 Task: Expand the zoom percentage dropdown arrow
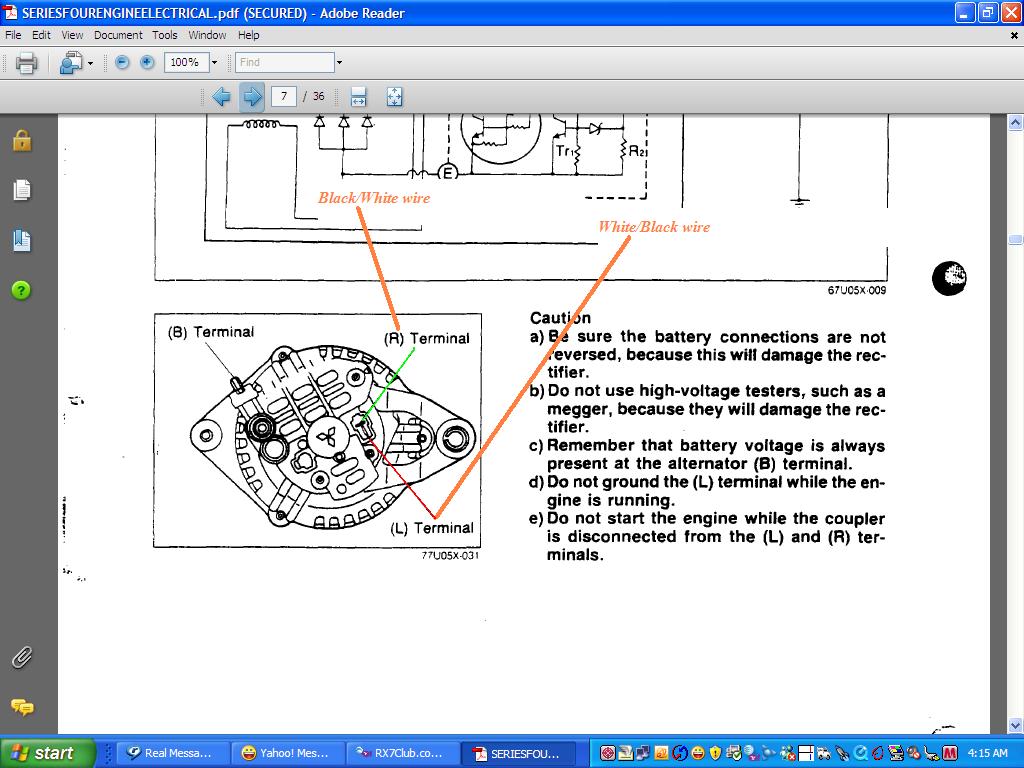[x=214, y=62]
